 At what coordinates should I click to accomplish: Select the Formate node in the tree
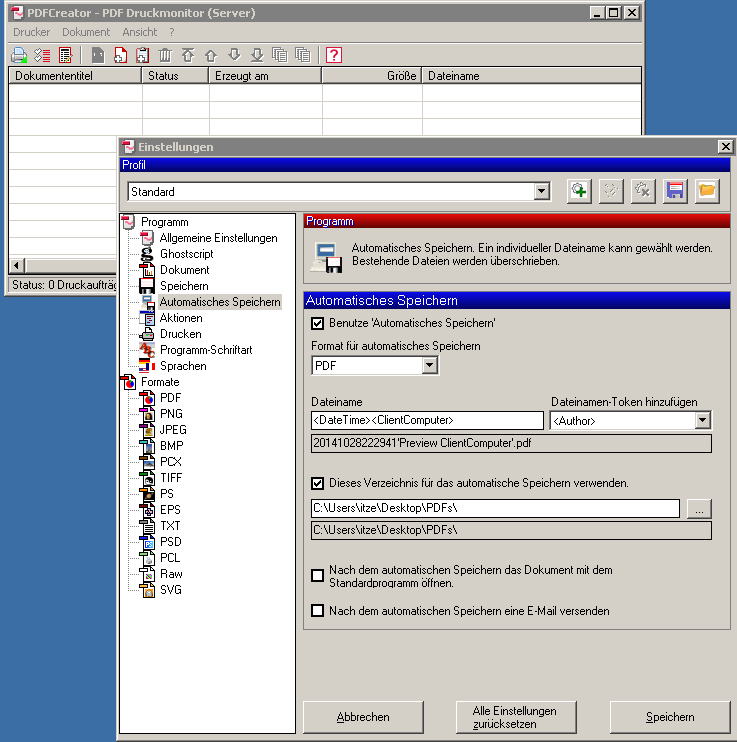[x=160, y=382]
